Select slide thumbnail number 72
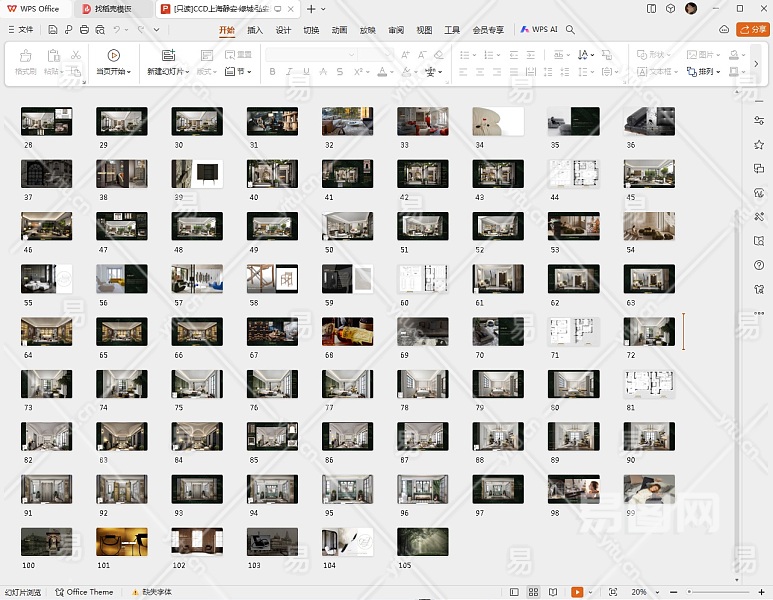This screenshot has width=773, height=600. (x=649, y=331)
